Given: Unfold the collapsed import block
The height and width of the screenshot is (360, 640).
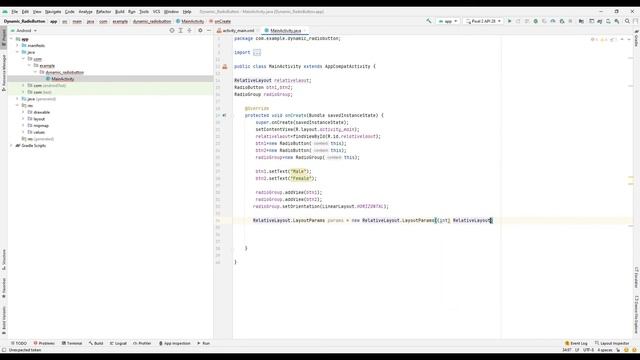Looking at the screenshot, I should [x=257, y=52].
